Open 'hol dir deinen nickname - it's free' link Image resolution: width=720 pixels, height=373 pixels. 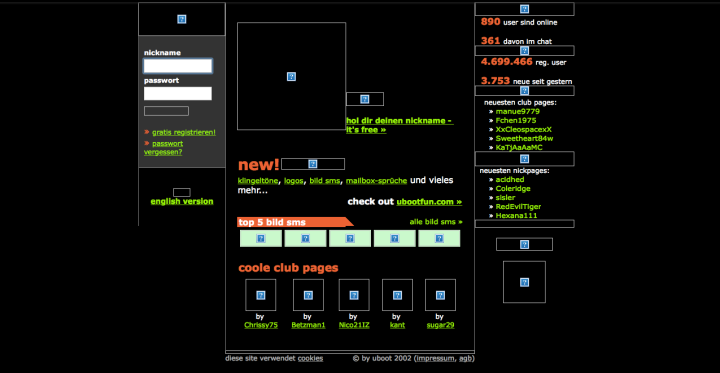click(399, 125)
